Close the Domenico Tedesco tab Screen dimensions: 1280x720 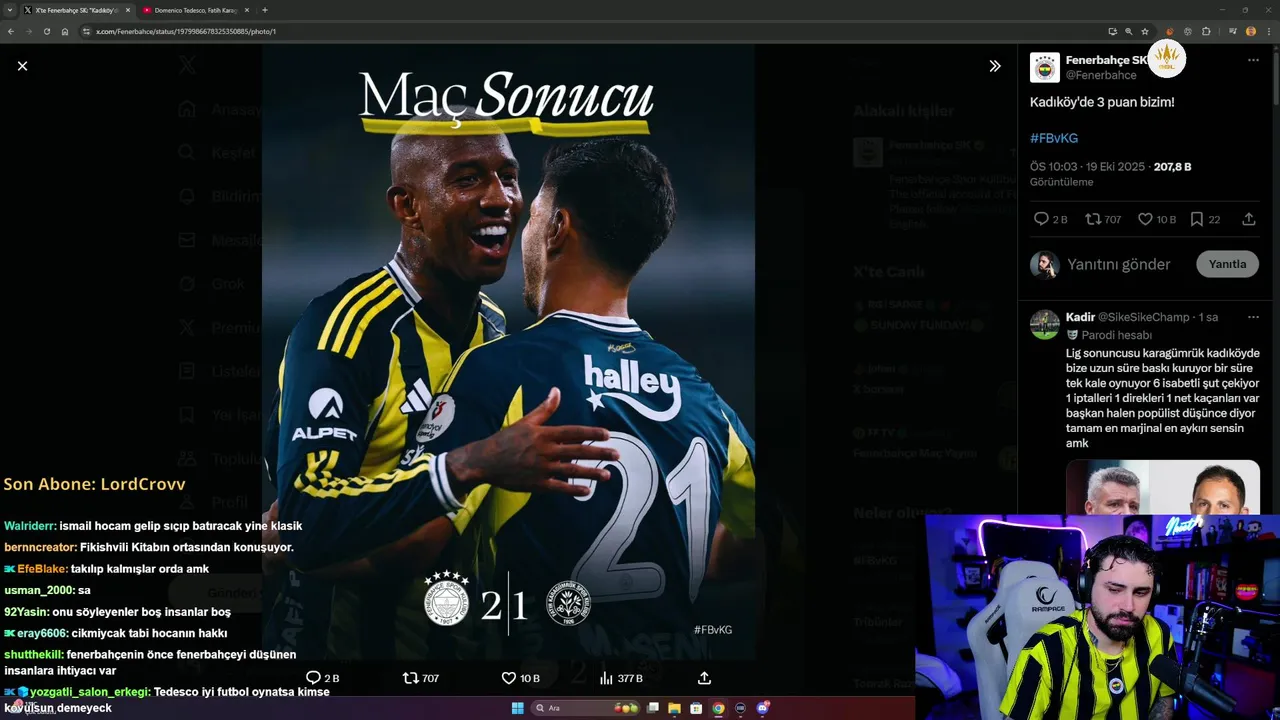coord(247,10)
